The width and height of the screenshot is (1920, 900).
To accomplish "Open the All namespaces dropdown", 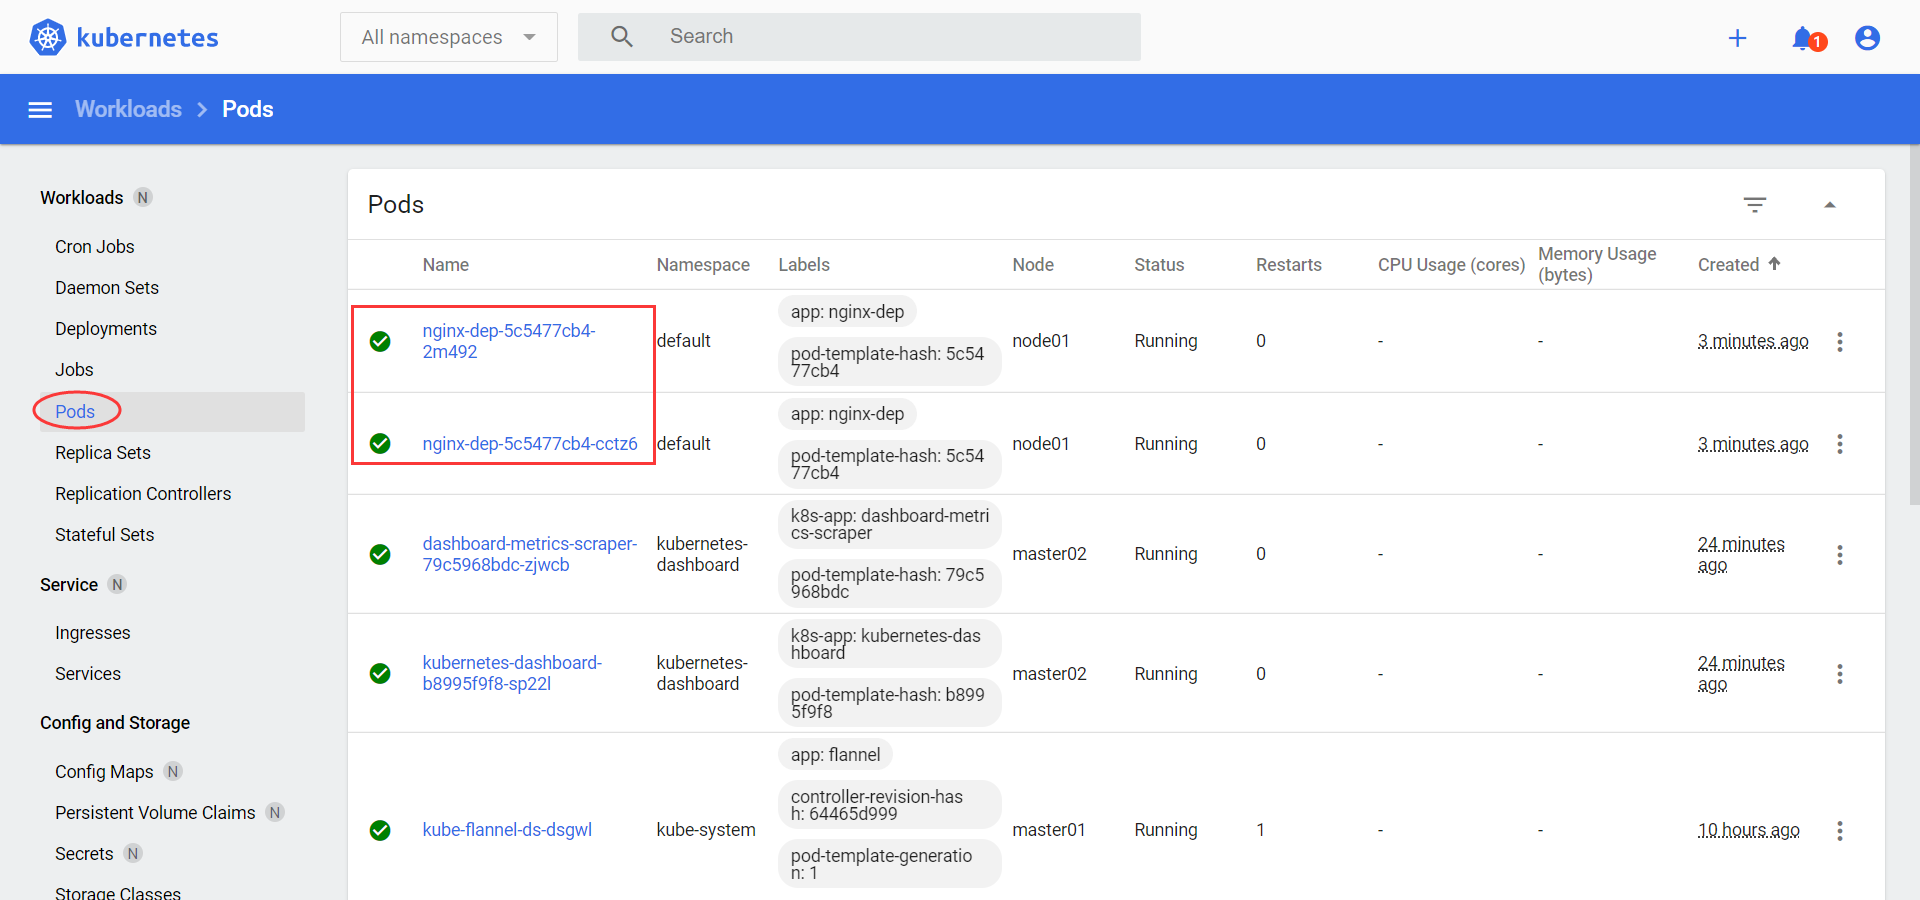I will pos(448,37).
